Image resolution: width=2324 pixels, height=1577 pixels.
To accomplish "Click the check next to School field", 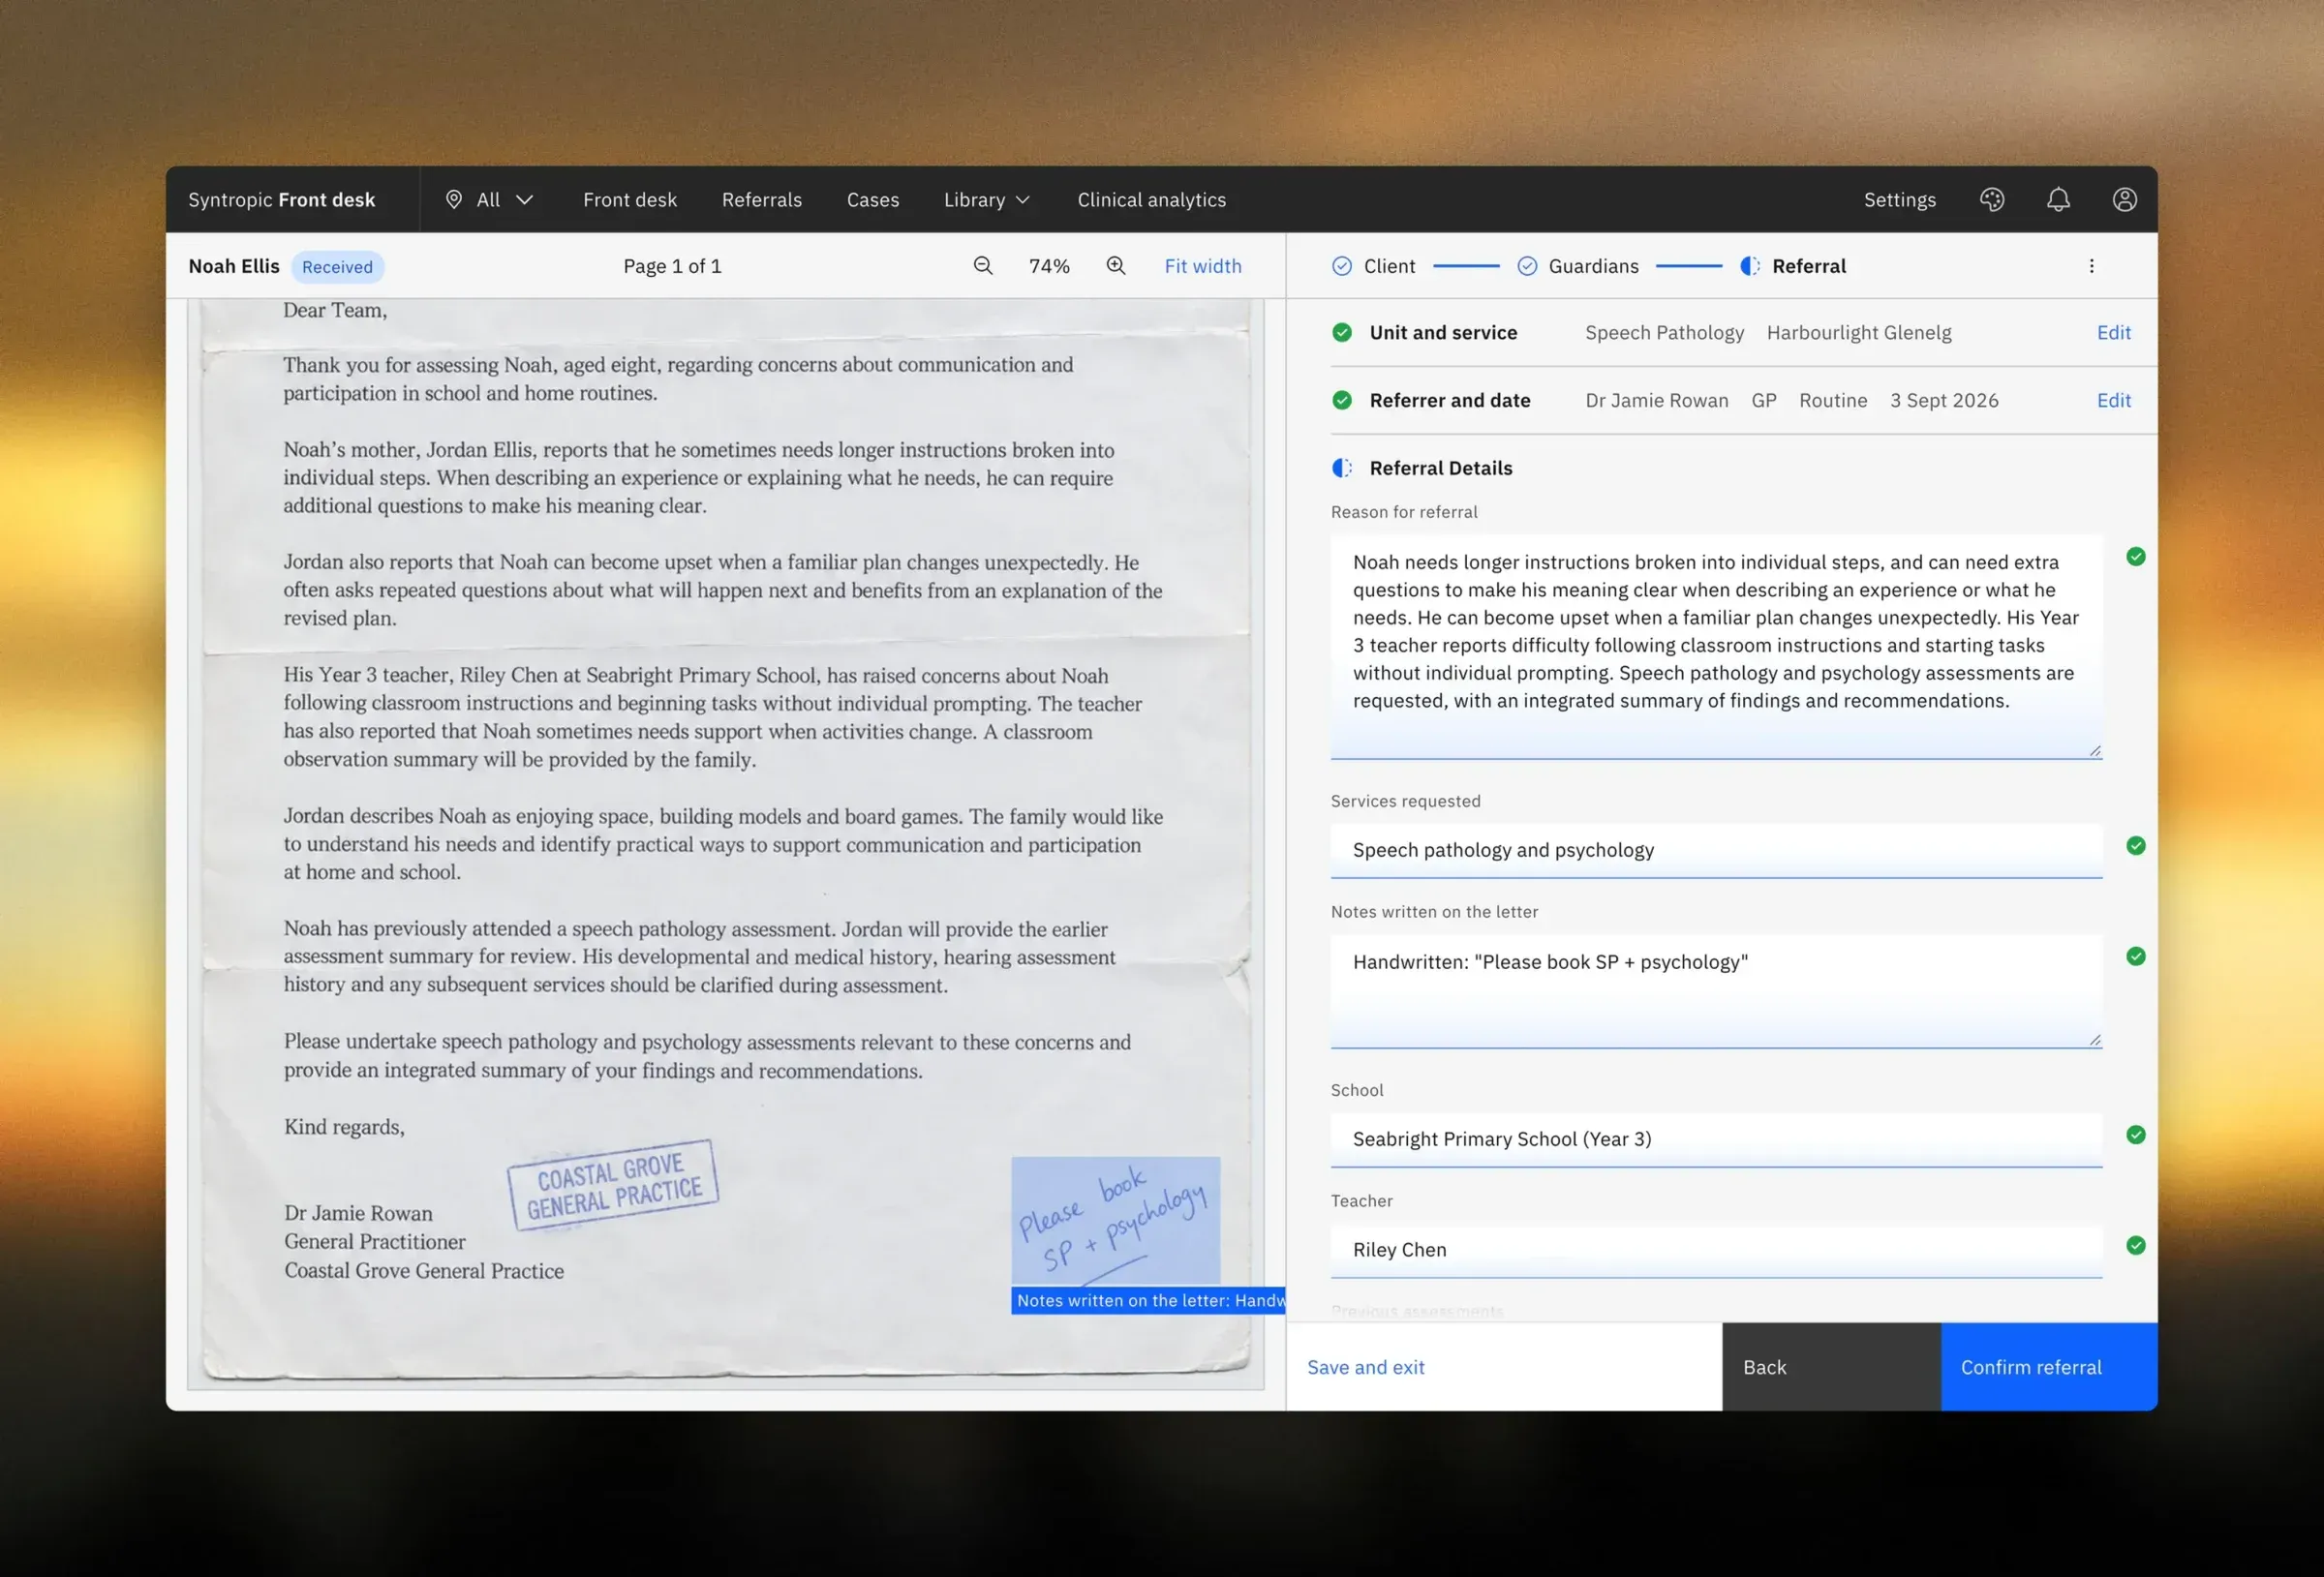I will point(2136,1135).
